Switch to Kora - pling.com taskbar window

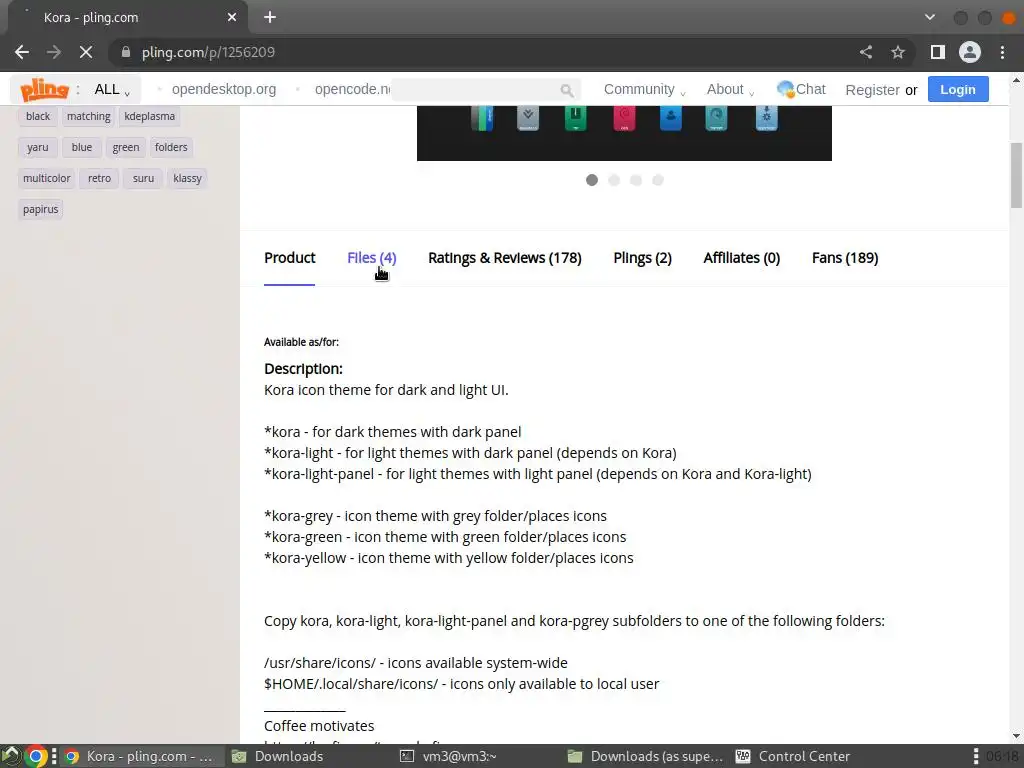coord(140,756)
